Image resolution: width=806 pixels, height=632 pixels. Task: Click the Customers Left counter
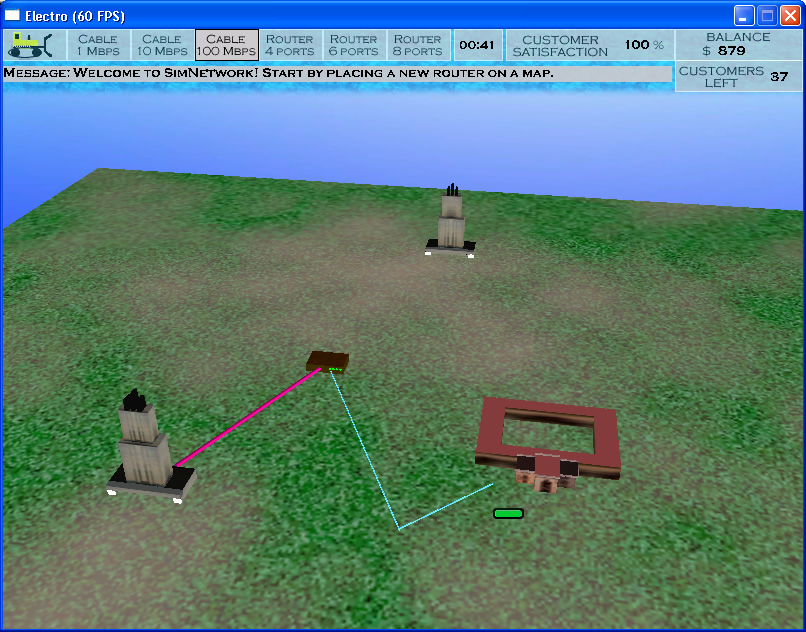[738, 77]
